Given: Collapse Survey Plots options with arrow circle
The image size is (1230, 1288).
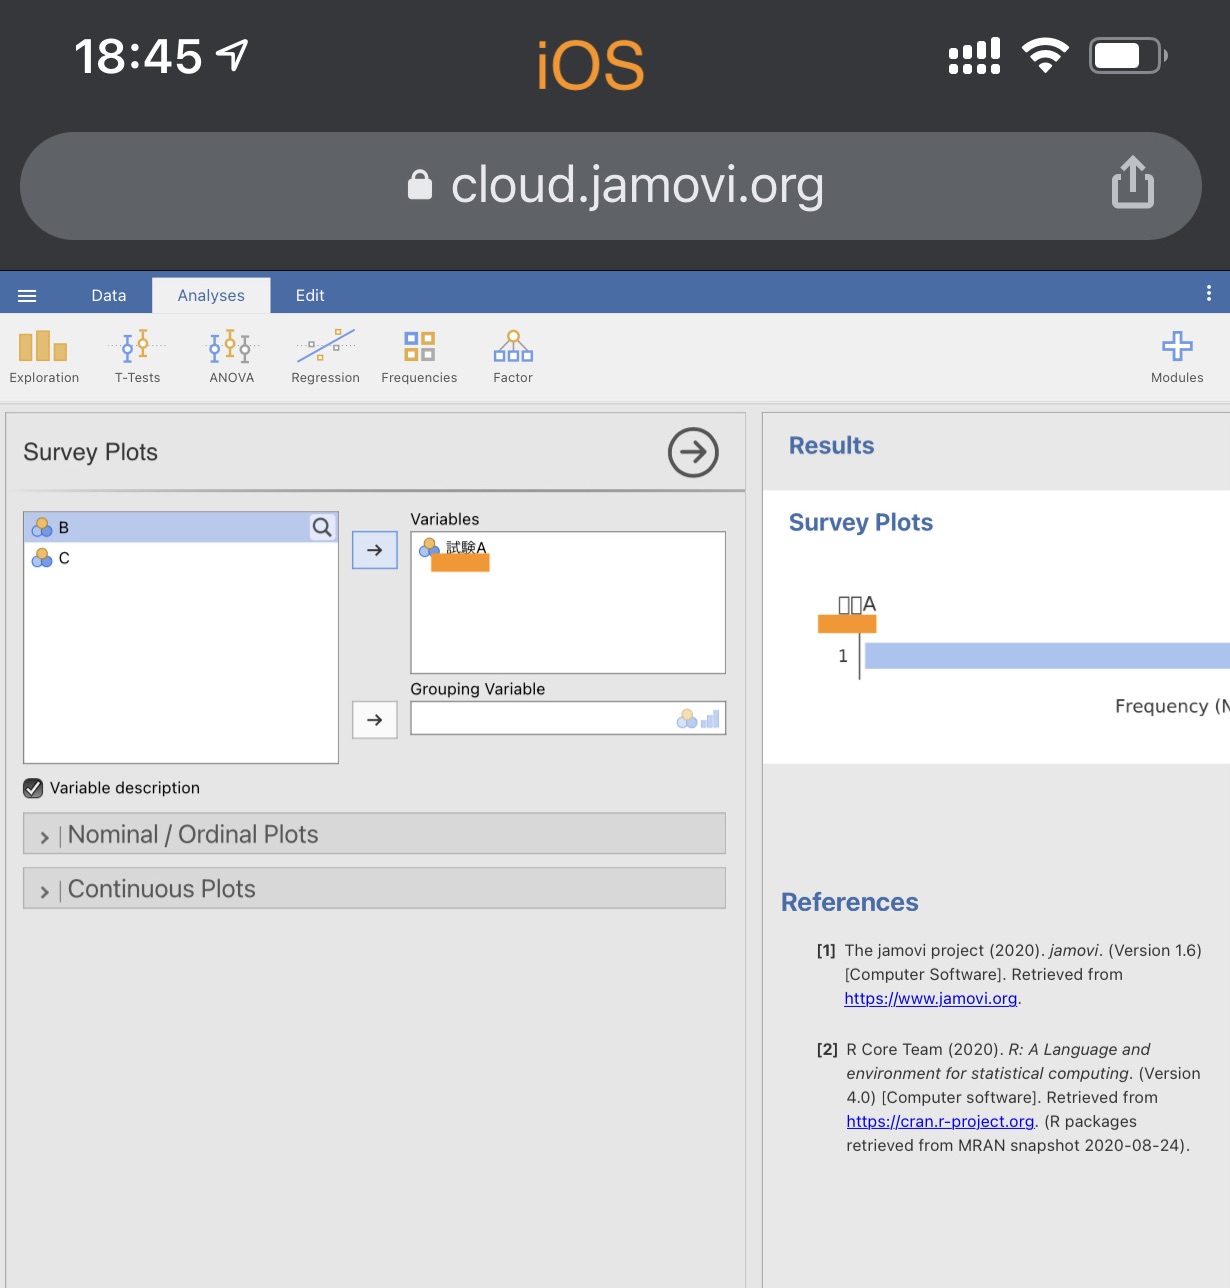Looking at the screenshot, I should pos(693,452).
